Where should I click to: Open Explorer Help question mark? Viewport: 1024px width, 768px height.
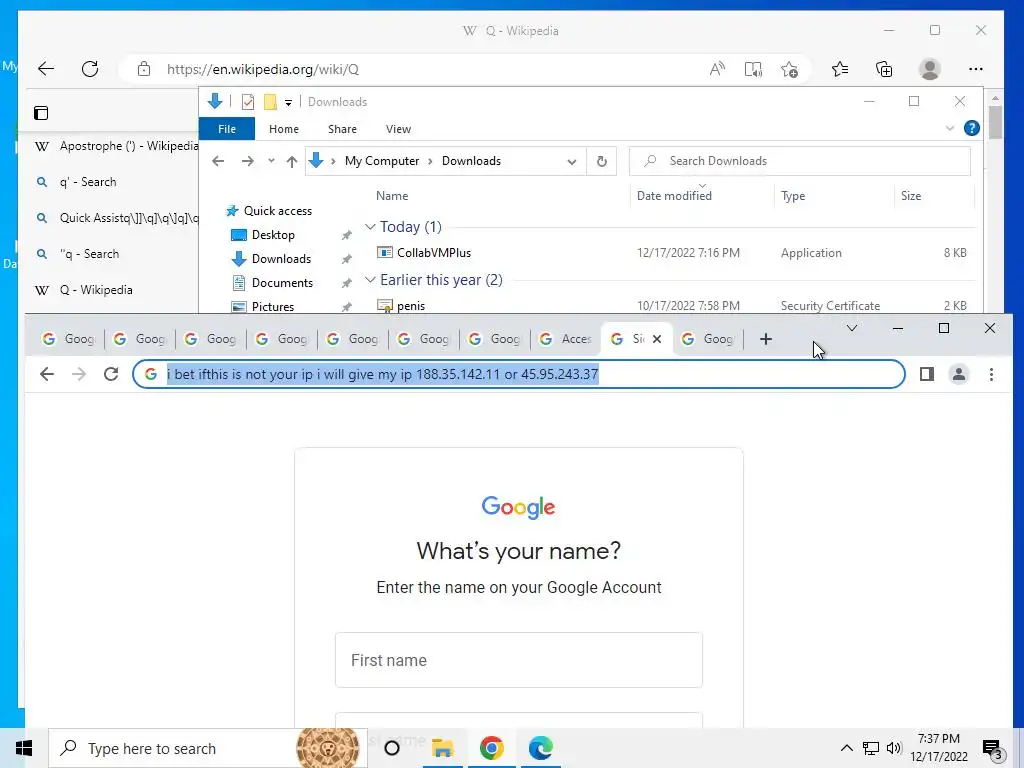972,129
